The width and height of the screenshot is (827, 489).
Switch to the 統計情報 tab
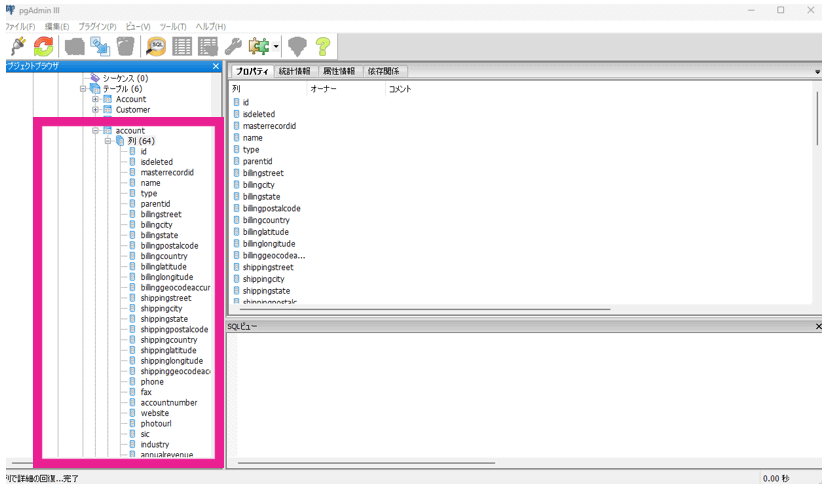[x=294, y=71]
